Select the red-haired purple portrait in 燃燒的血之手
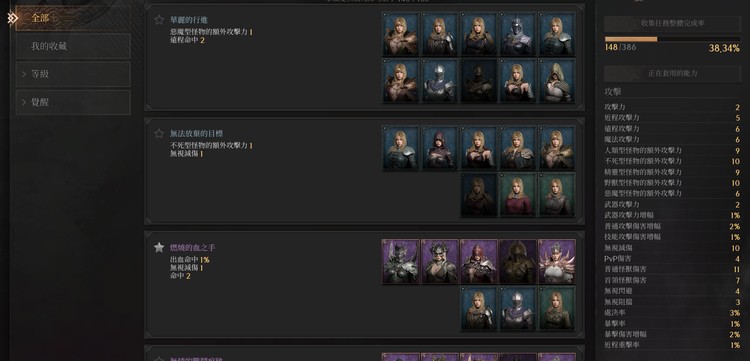750x361 pixels. pyautogui.click(x=479, y=262)
